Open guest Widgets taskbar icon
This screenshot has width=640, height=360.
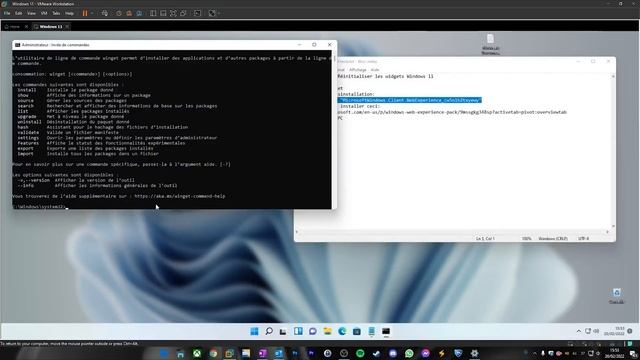298,331
